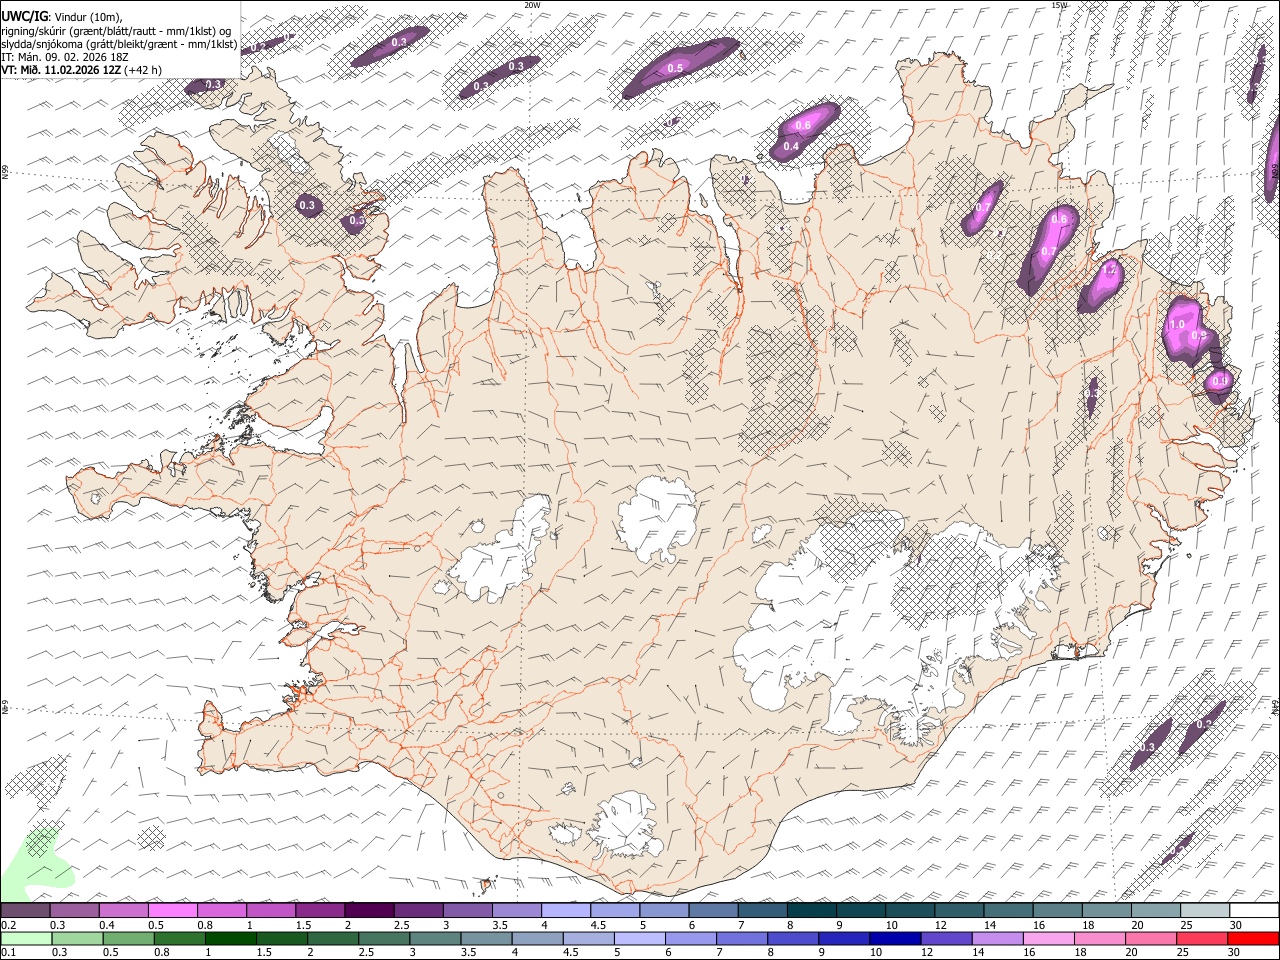Select the deep blue 10 swatch, lower scale

pos(895,938)
